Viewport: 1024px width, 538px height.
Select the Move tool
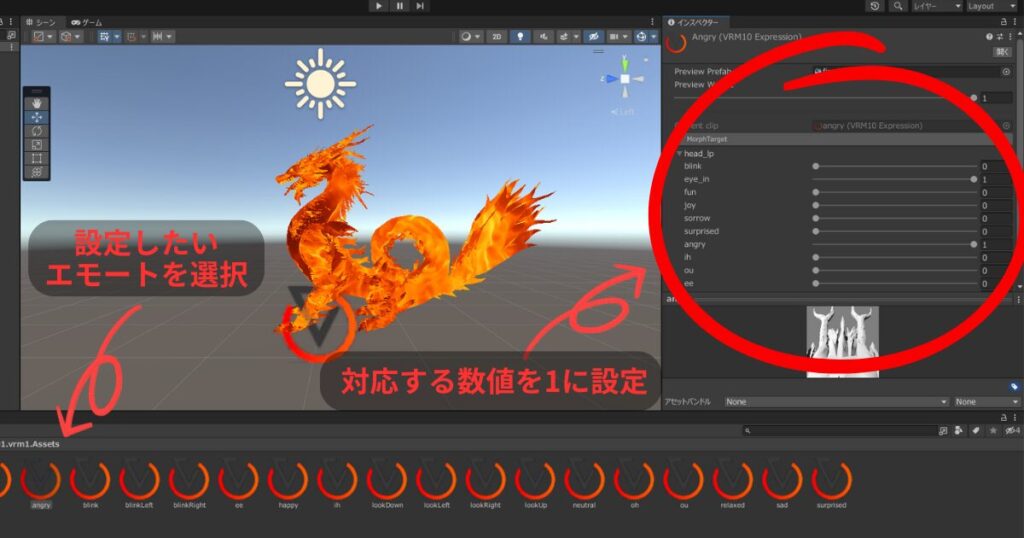[37, 117]
